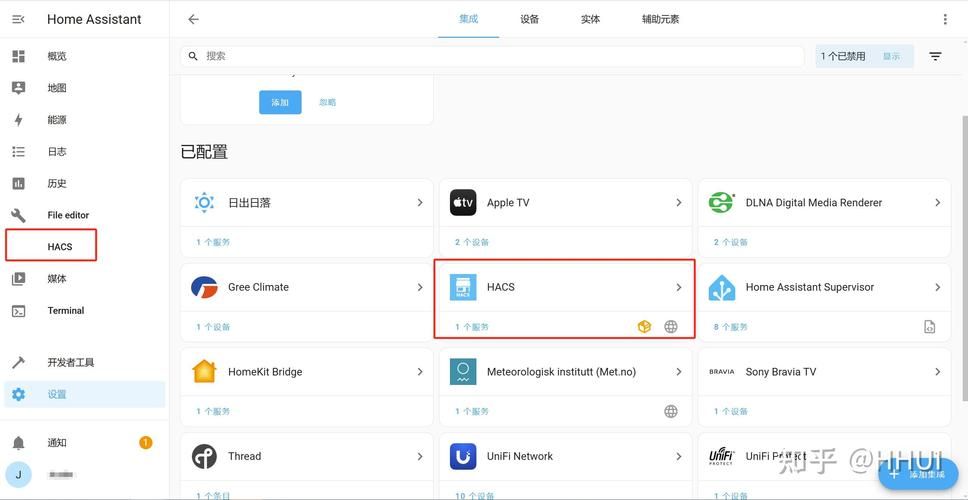This screenshot has height=500, width=968.
Task: Open the user profile avatar J
Action: [x=19, y=474]
